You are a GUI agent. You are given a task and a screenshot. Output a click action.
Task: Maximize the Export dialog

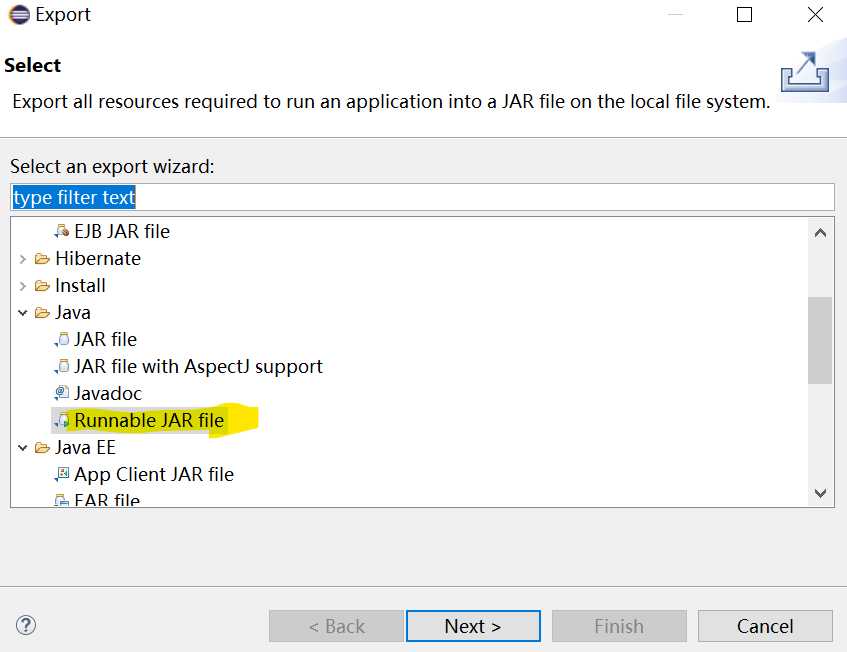(744, 15)
